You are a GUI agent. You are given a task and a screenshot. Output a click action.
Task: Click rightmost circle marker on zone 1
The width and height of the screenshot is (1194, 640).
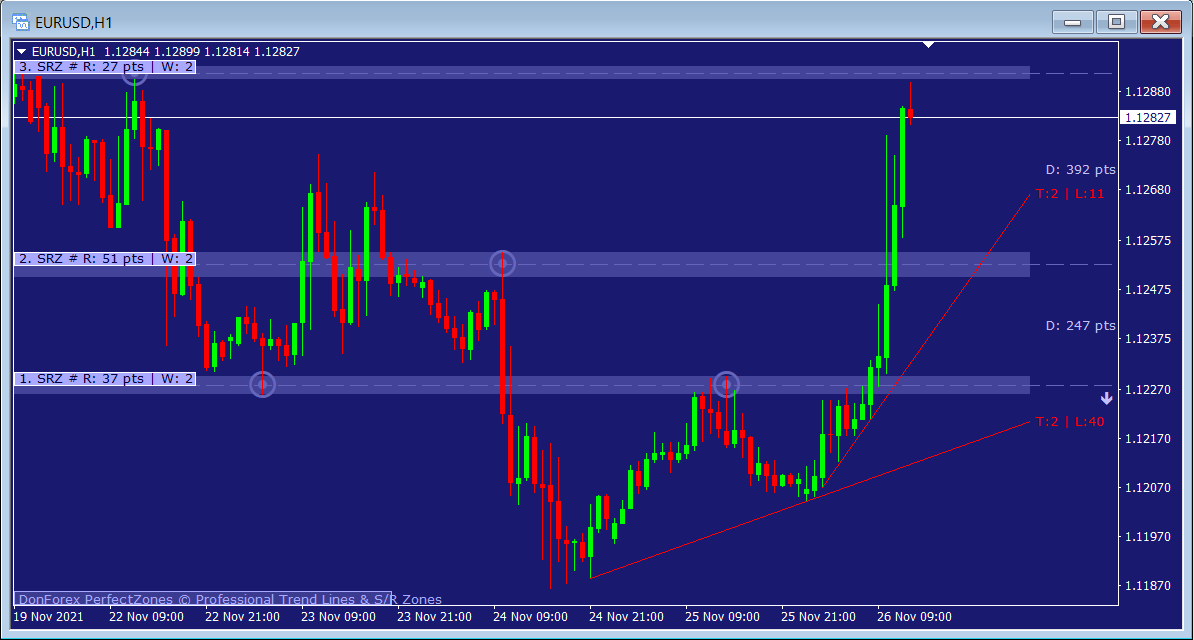(x=727, y=383)
